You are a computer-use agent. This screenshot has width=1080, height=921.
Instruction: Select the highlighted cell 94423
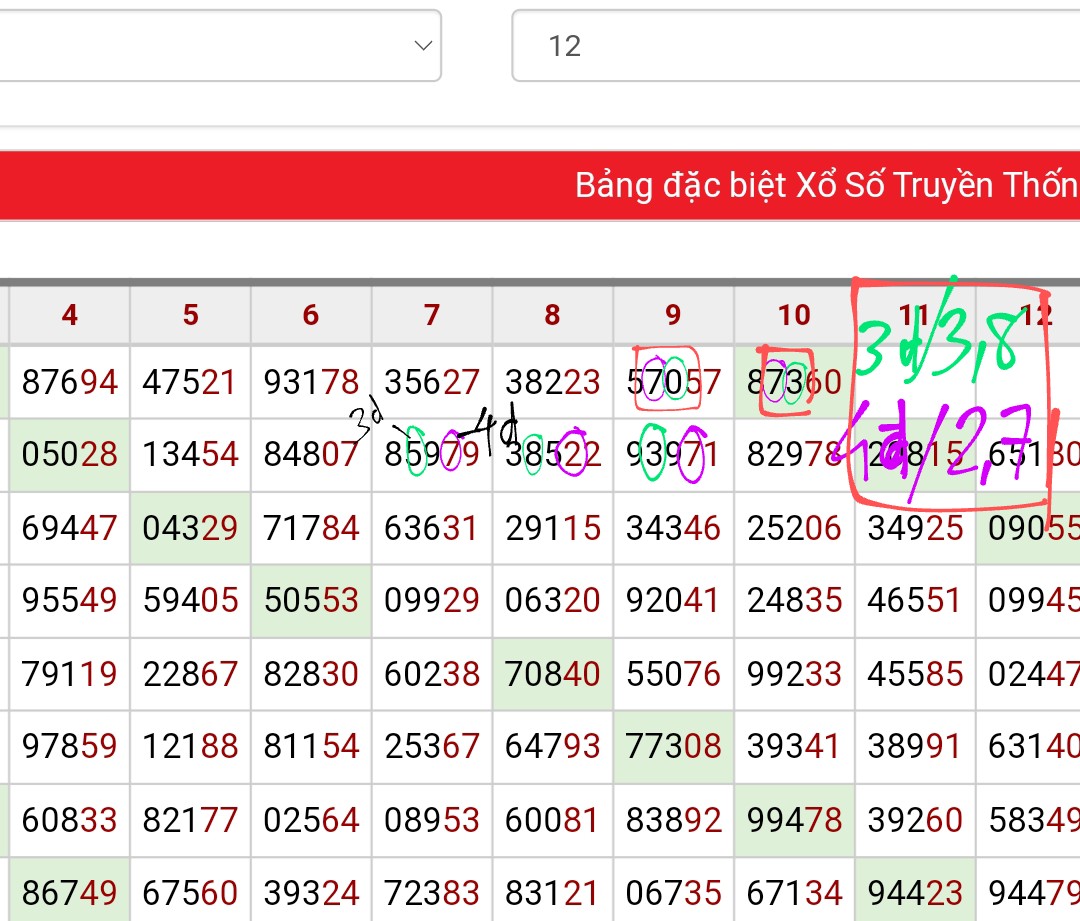[915, 892]
